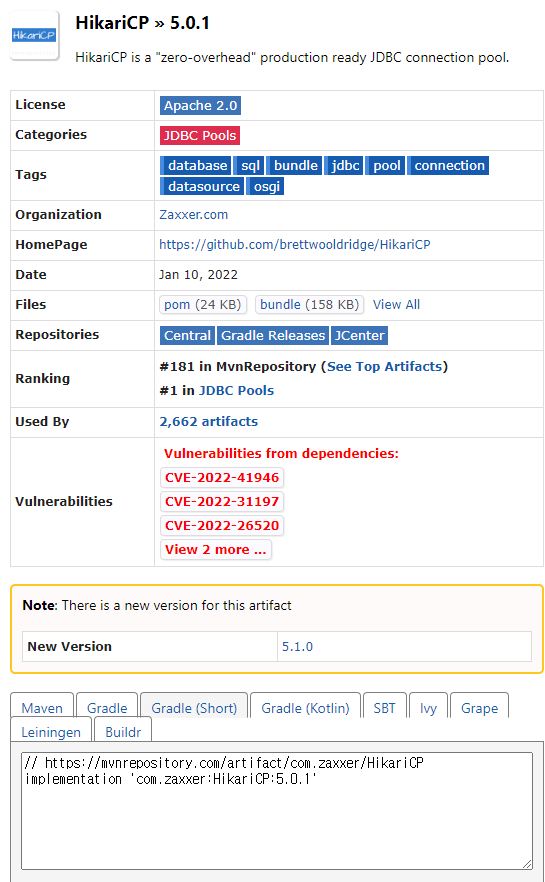Open CVE-2022-26520 vulnerability
The height and width of the screenshot is (882, 545).
coord(222,526)
